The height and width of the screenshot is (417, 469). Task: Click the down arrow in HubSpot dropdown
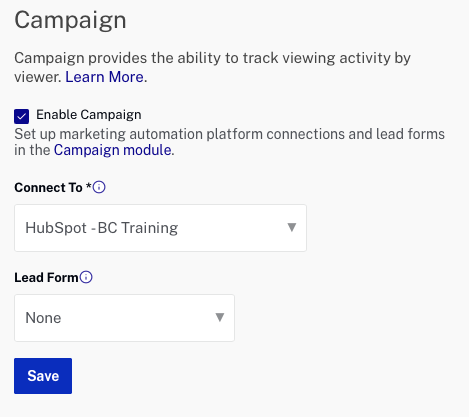click(292, 227)
